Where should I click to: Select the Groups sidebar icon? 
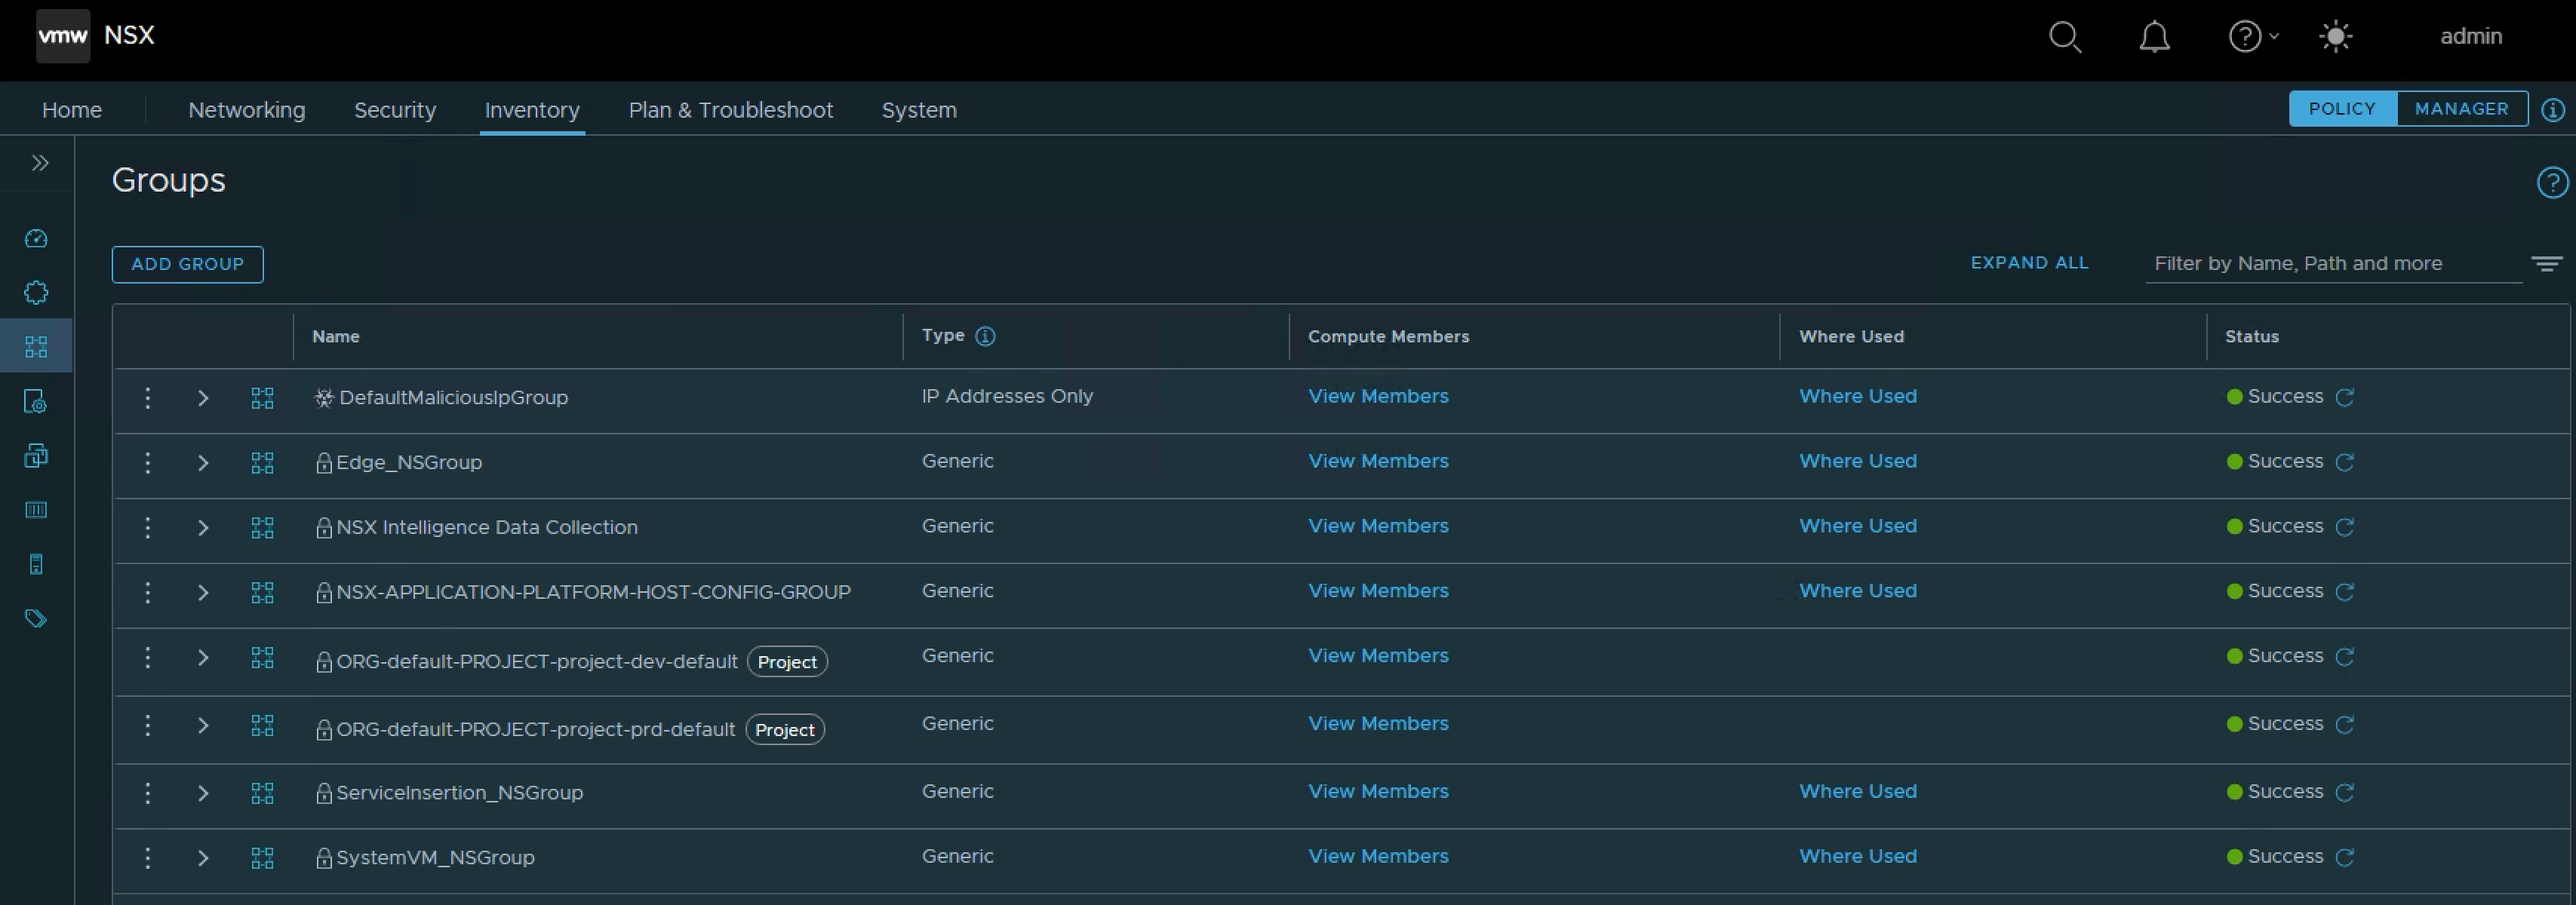click(x=36, y=346)
